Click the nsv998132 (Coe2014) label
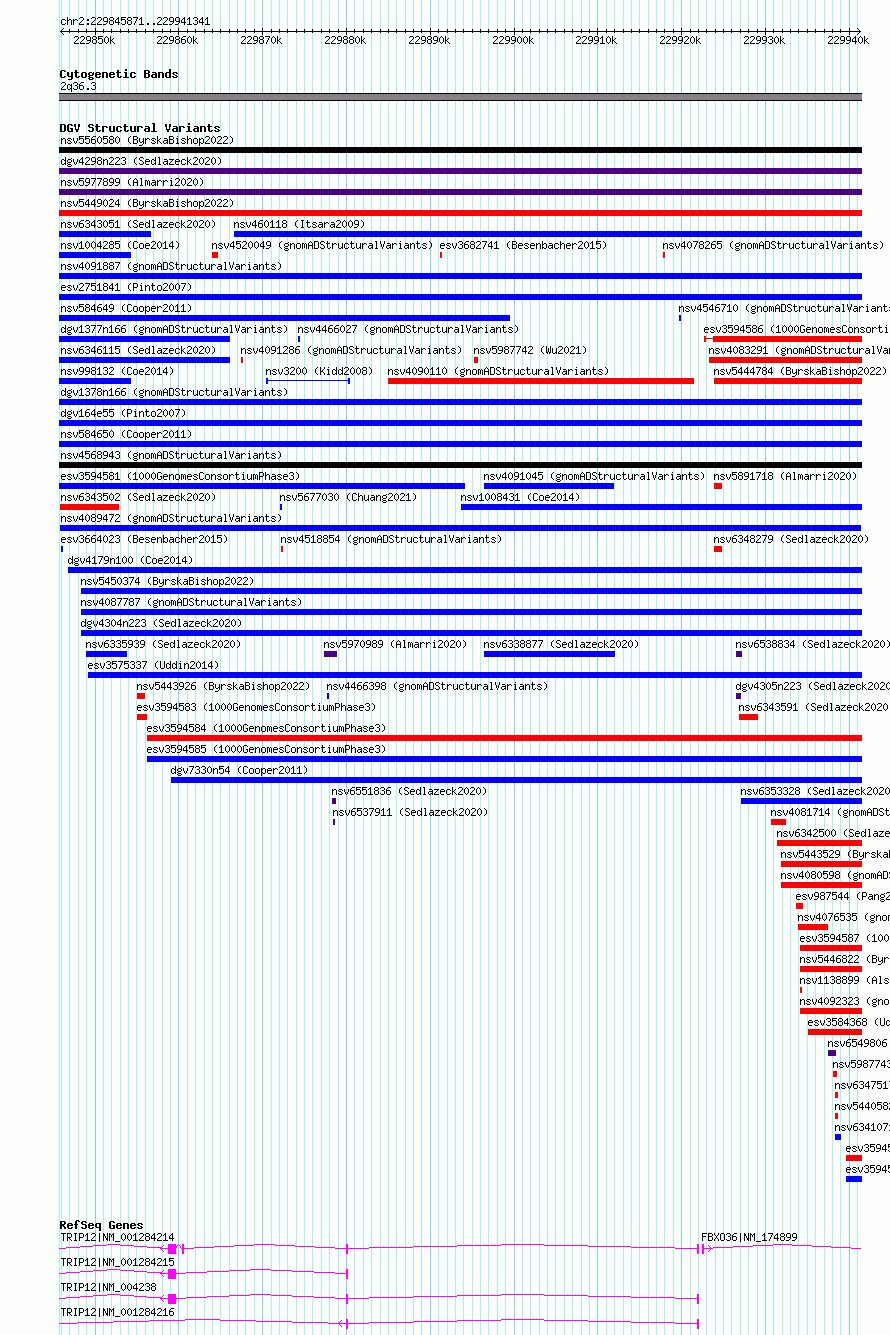890x1335 pixels. (x=117, y=371)
